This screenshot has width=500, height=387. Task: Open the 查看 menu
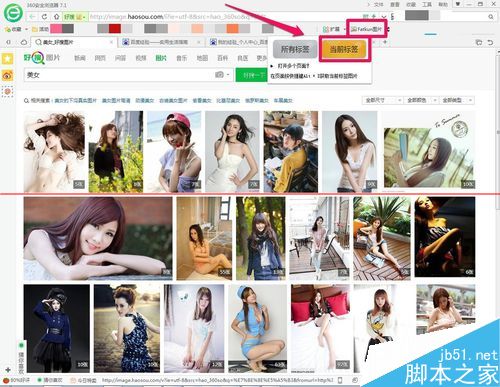395,4
